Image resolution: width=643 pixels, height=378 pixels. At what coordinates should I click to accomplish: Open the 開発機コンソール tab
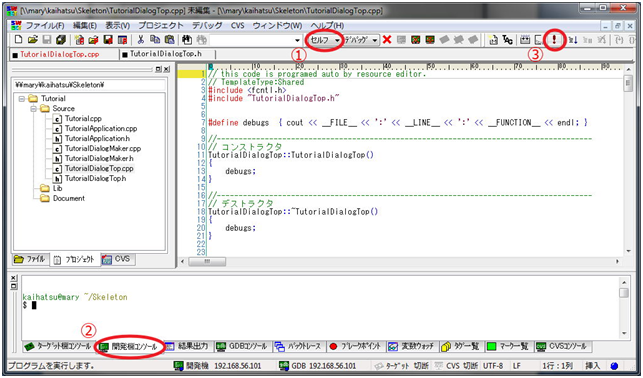[130, 347]
